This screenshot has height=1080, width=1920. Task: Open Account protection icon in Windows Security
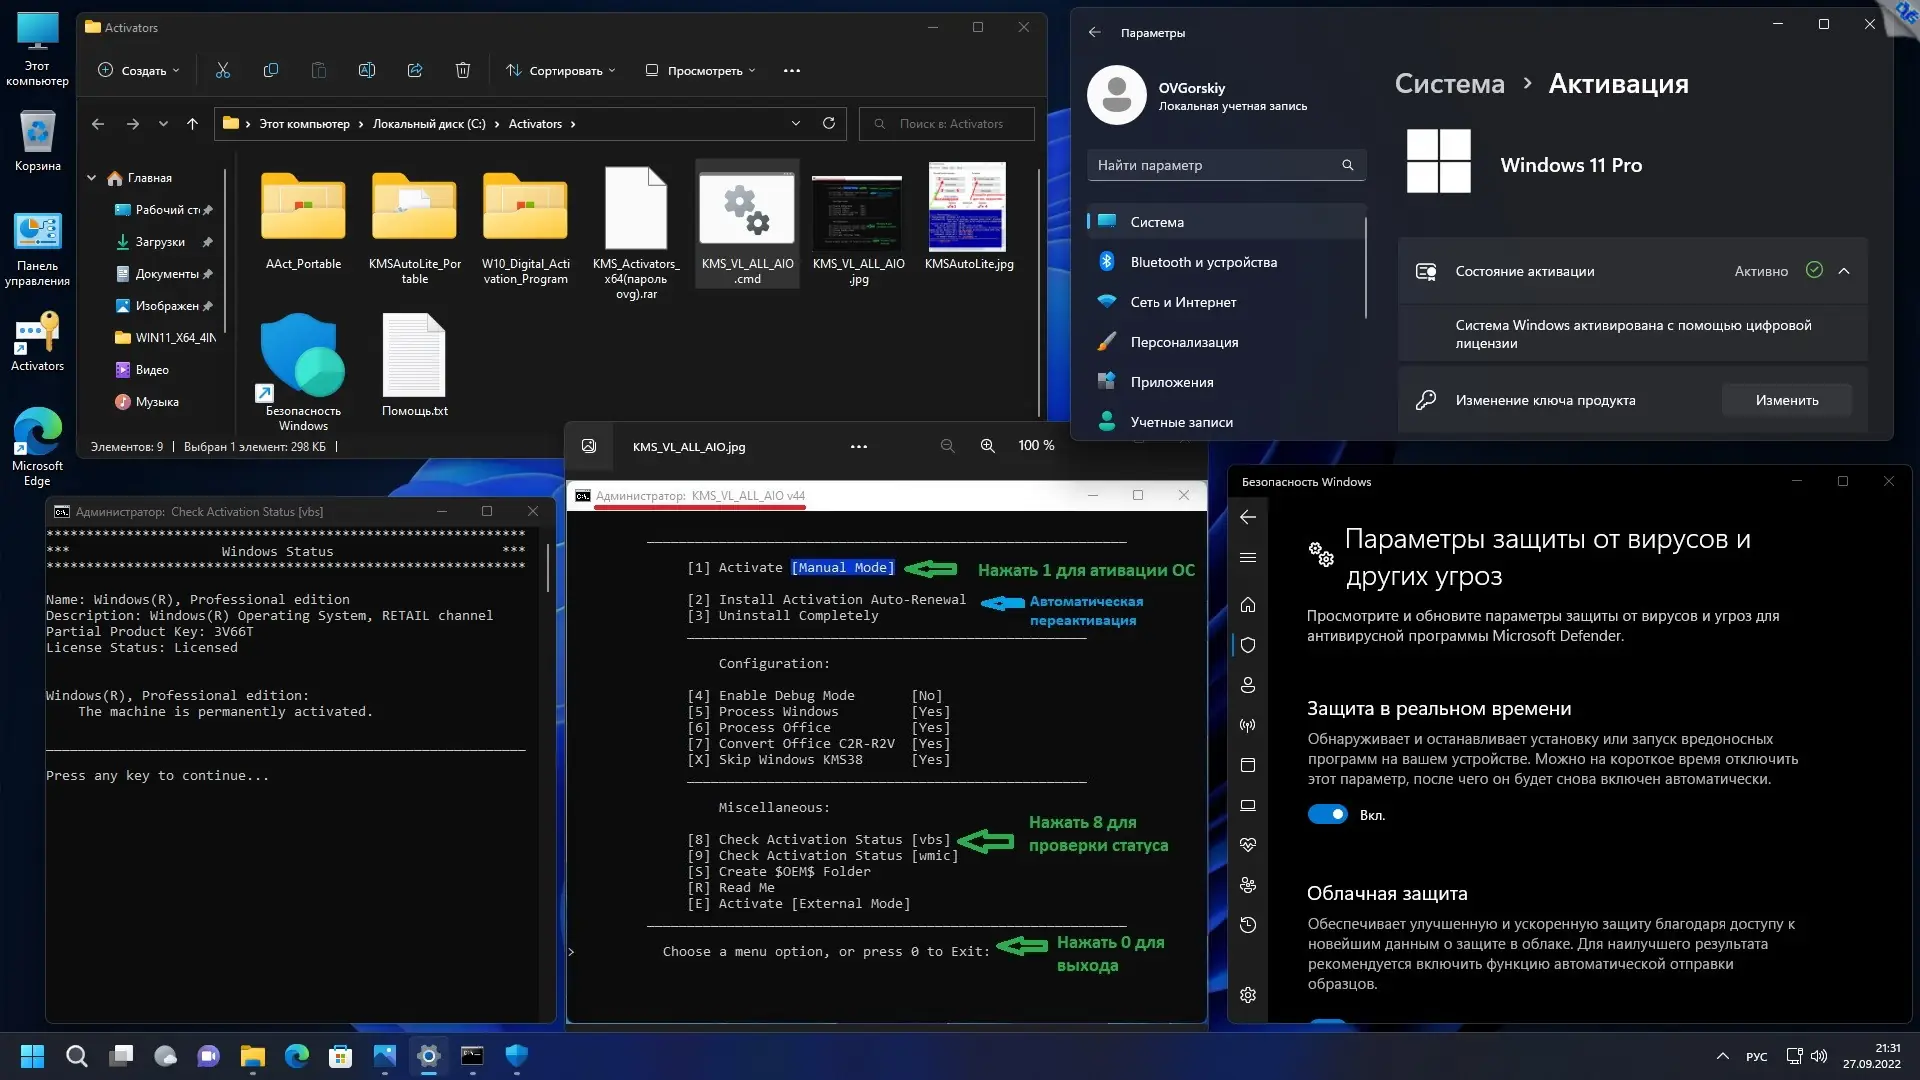pos(1247,685)
